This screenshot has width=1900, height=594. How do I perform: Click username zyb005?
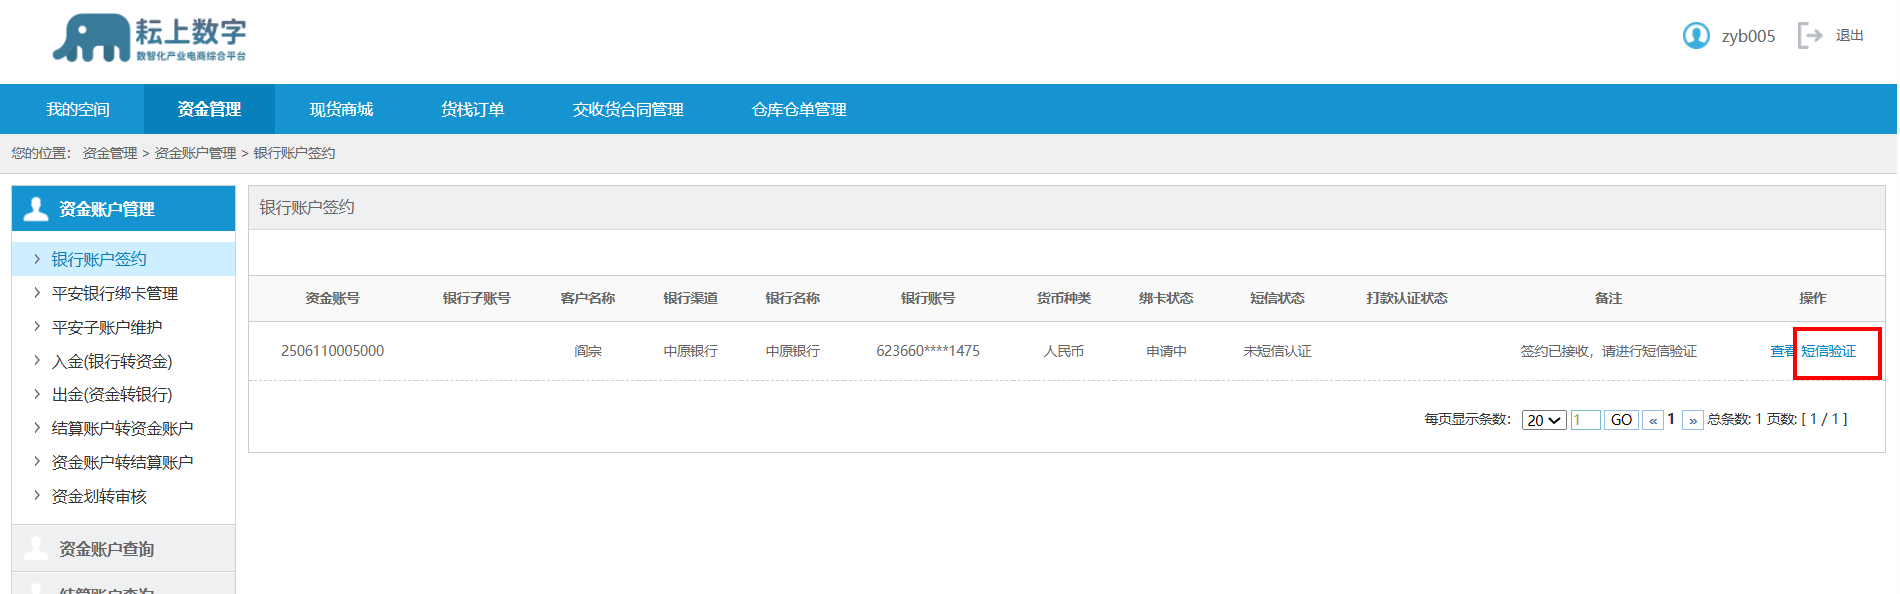pyautogui.click(x=1748, y=36)
